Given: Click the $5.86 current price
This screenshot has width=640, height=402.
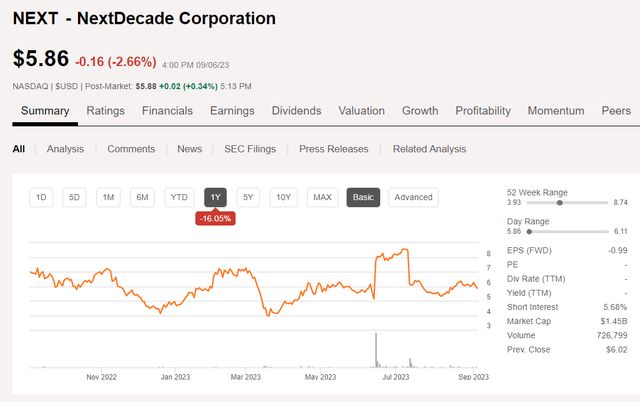Looking at the screenshot, I should point(41,58).
